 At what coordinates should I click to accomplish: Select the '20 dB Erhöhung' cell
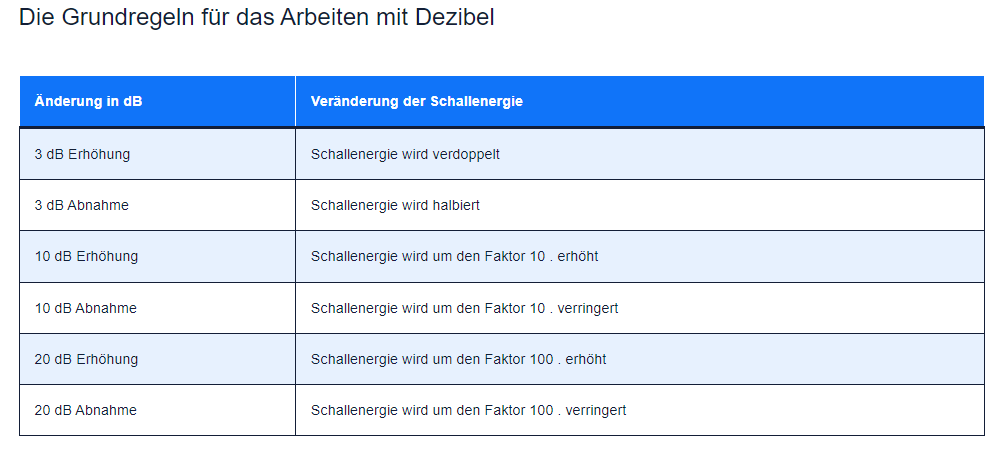tap(87, 359)
